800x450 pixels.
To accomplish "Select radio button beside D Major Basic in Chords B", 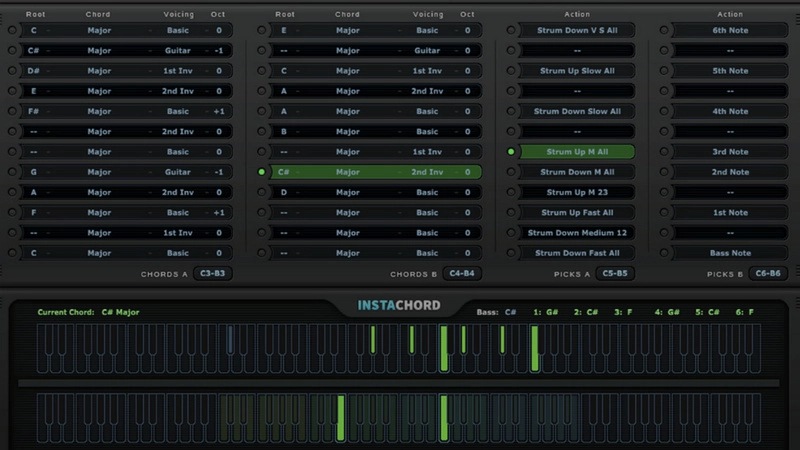I will (x=261, y=192).
